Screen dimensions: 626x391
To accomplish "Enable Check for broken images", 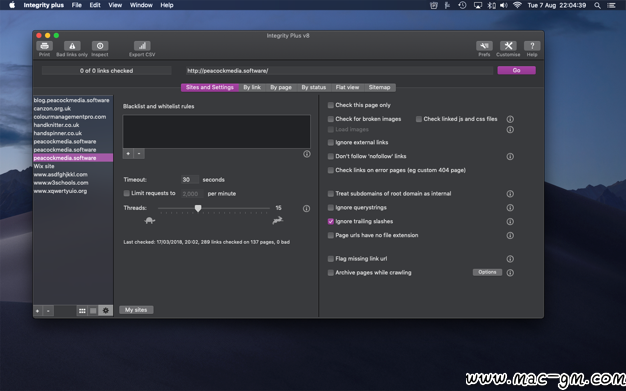I will 331,119.
